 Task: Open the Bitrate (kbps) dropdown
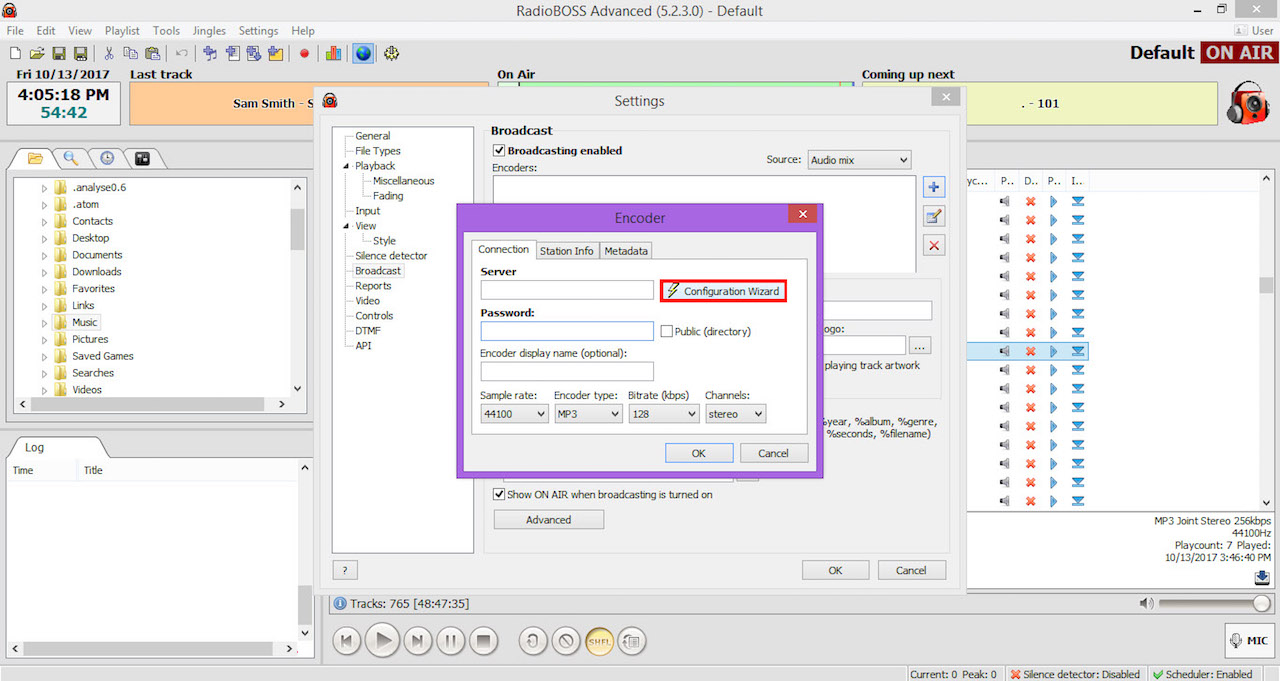pyautogui.click(x=663, y=413)
